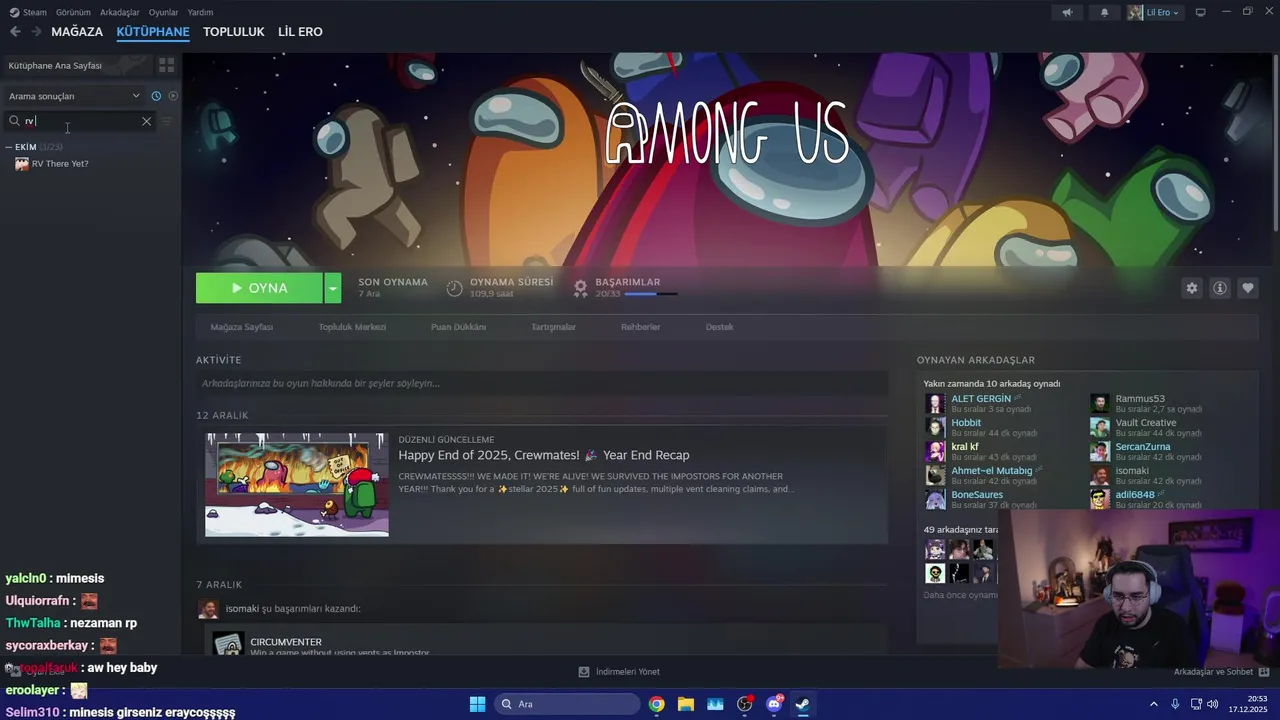Viewport: 1280px width, 720px height.
Task: Click the green OYNA play button
Action: 259,288
